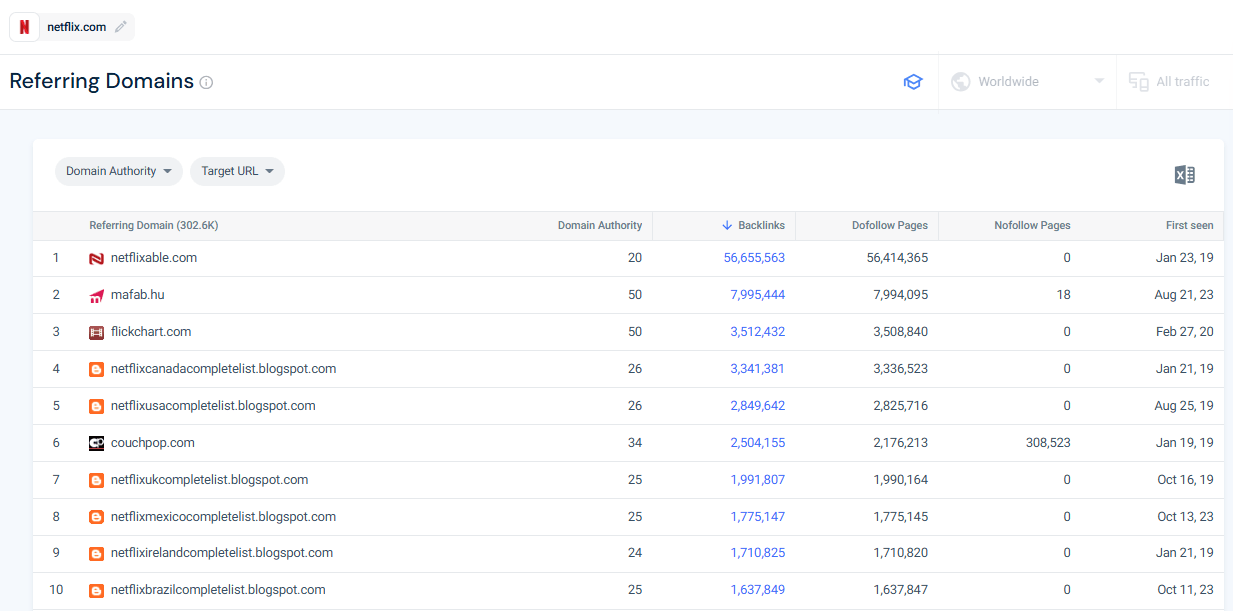Open the Target URL filter dropdown
Viewport: 1233px width, 611px height.
pyautogui.click(x=237, y=172)
